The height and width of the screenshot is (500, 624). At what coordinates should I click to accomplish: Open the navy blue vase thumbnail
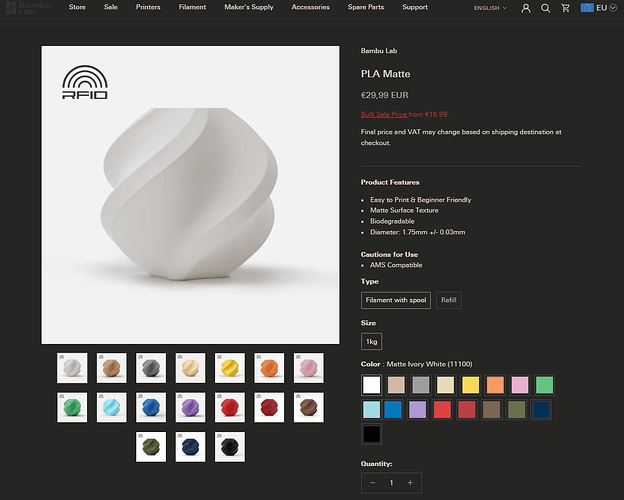[x=190, y=447]
